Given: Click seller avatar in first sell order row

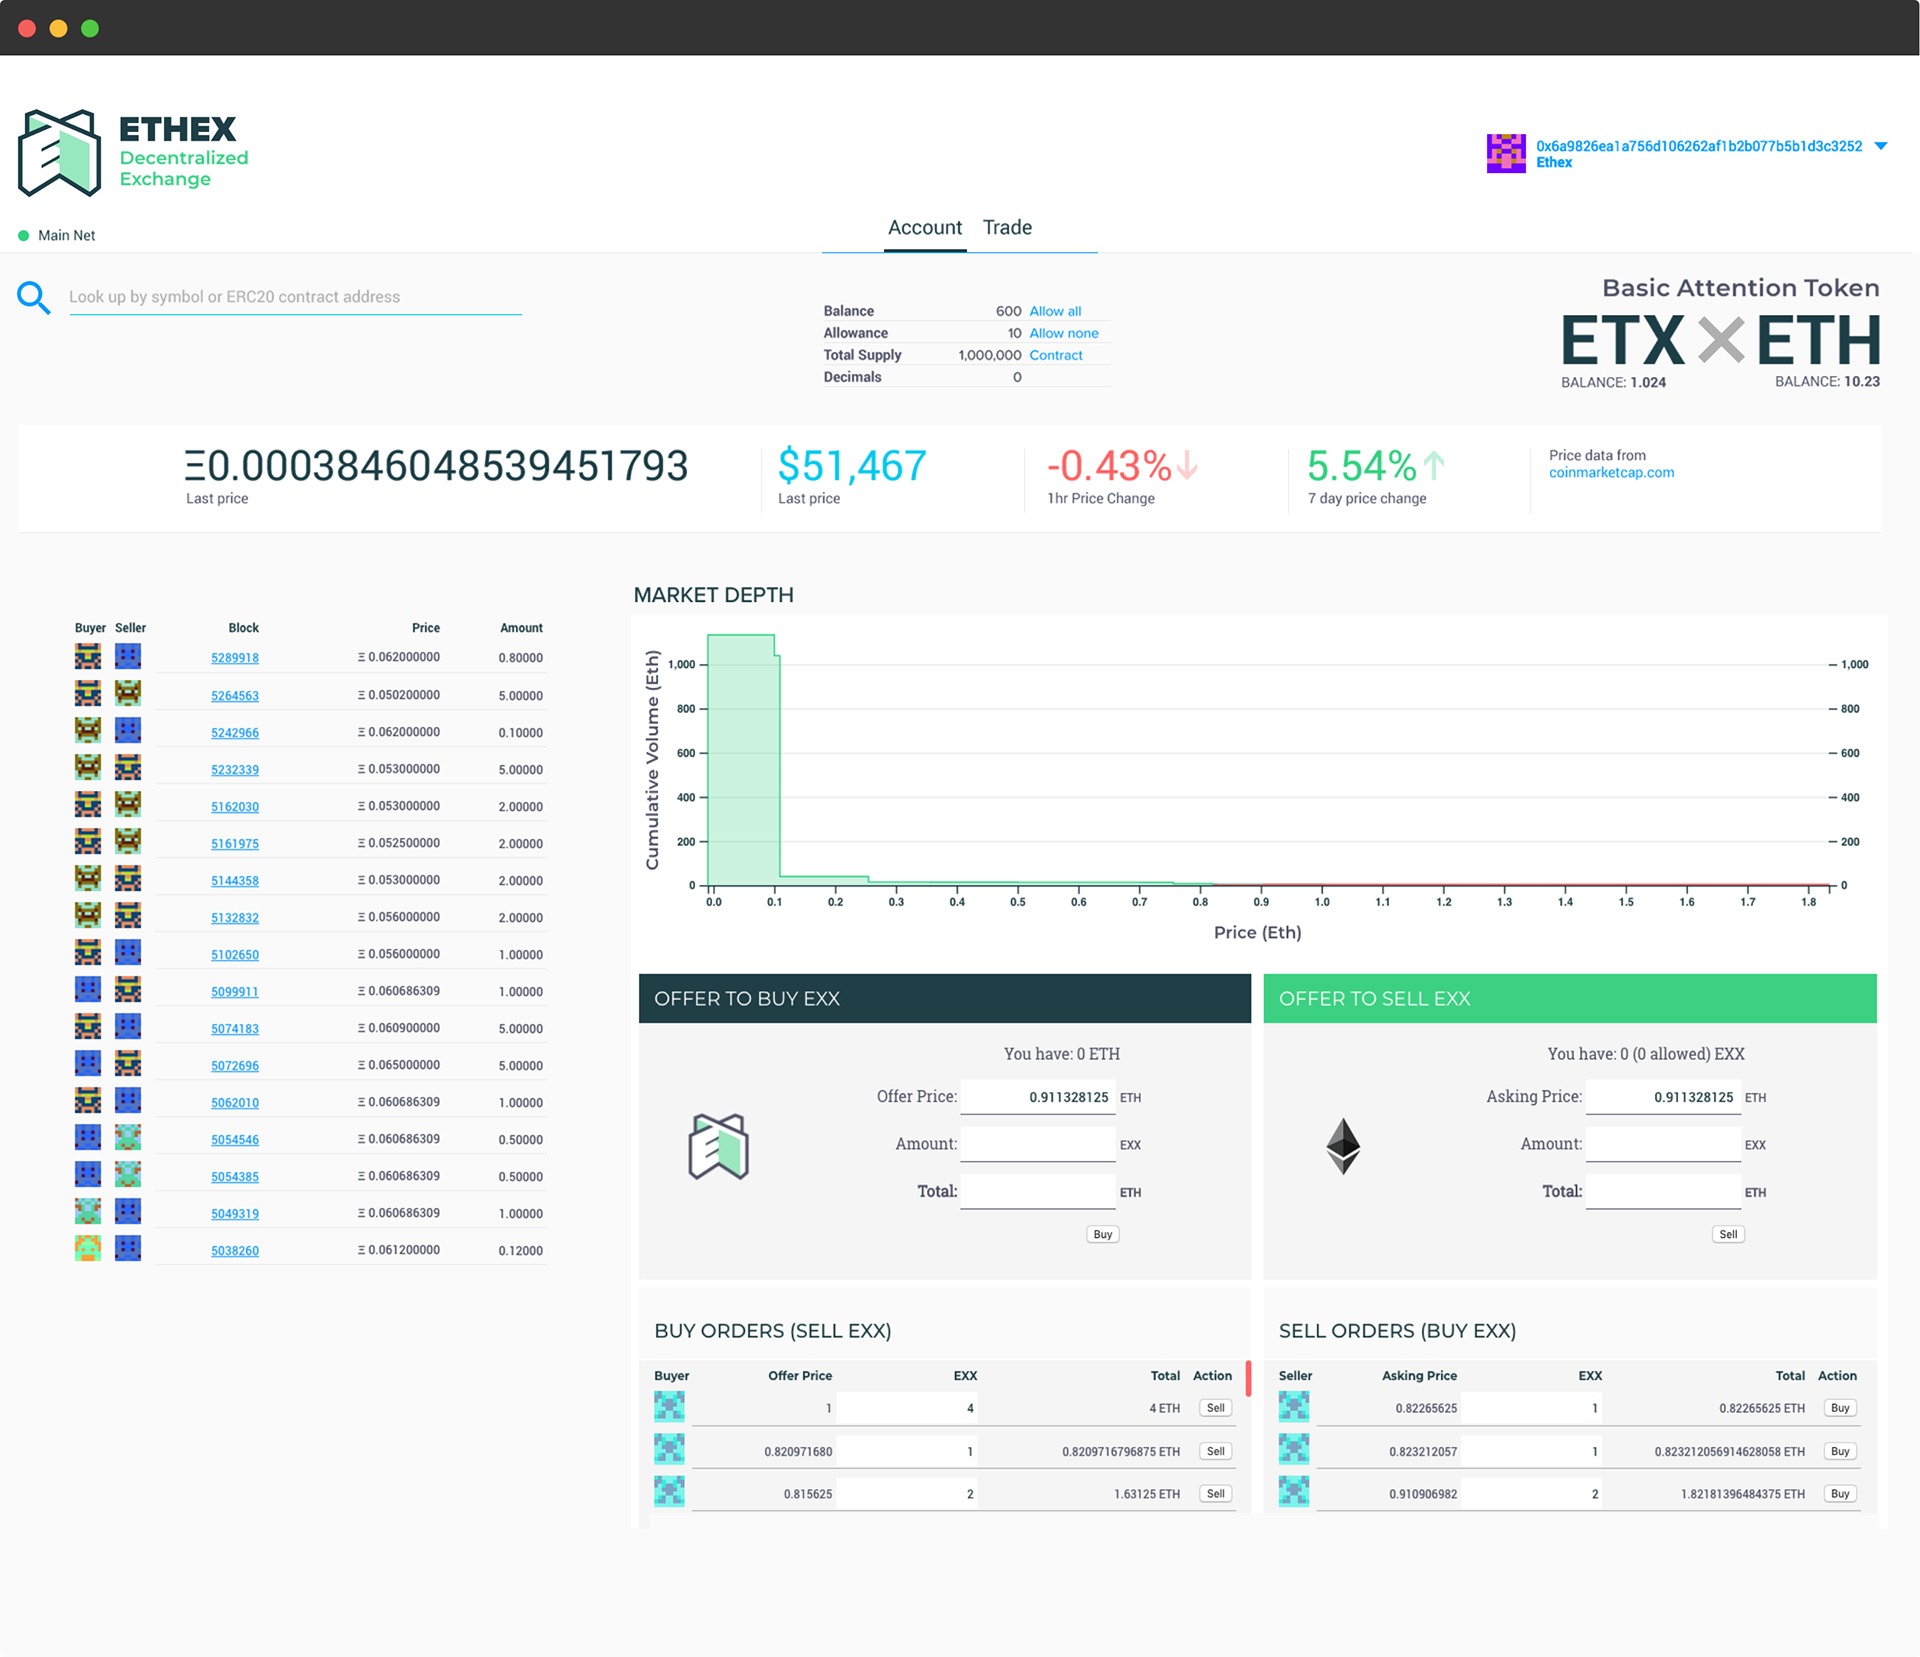Looking at the screenshot, I should click(x=1293, y=1407).
